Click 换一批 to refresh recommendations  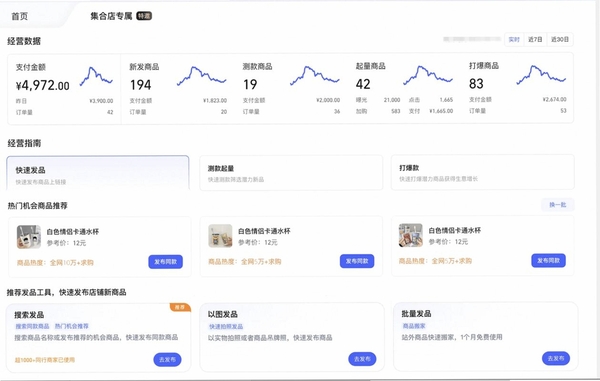(558, 205)
